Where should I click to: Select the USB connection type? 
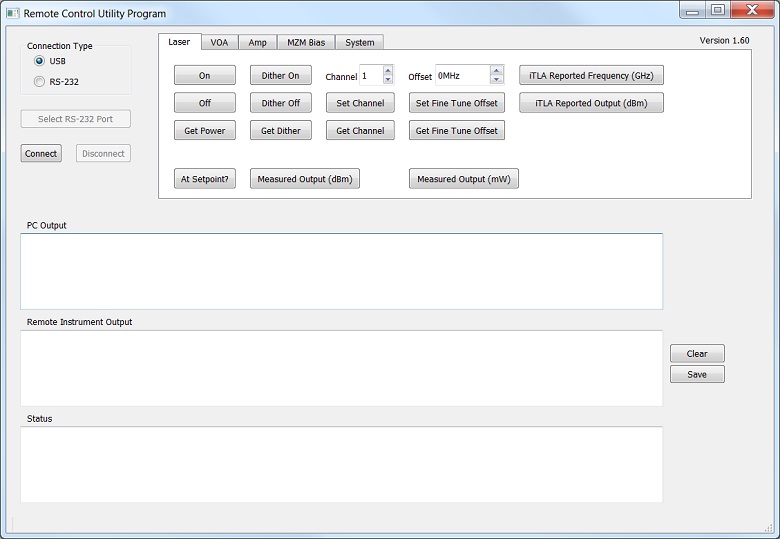[x=40, y=61]
